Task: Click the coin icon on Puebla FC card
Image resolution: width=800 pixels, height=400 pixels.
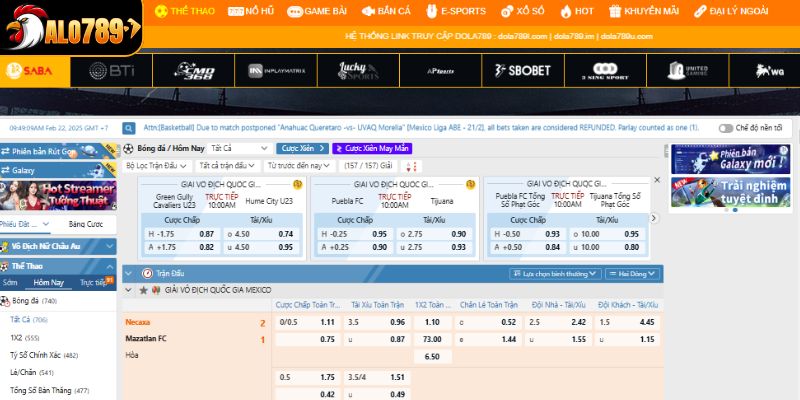Action: coord(470,184)
